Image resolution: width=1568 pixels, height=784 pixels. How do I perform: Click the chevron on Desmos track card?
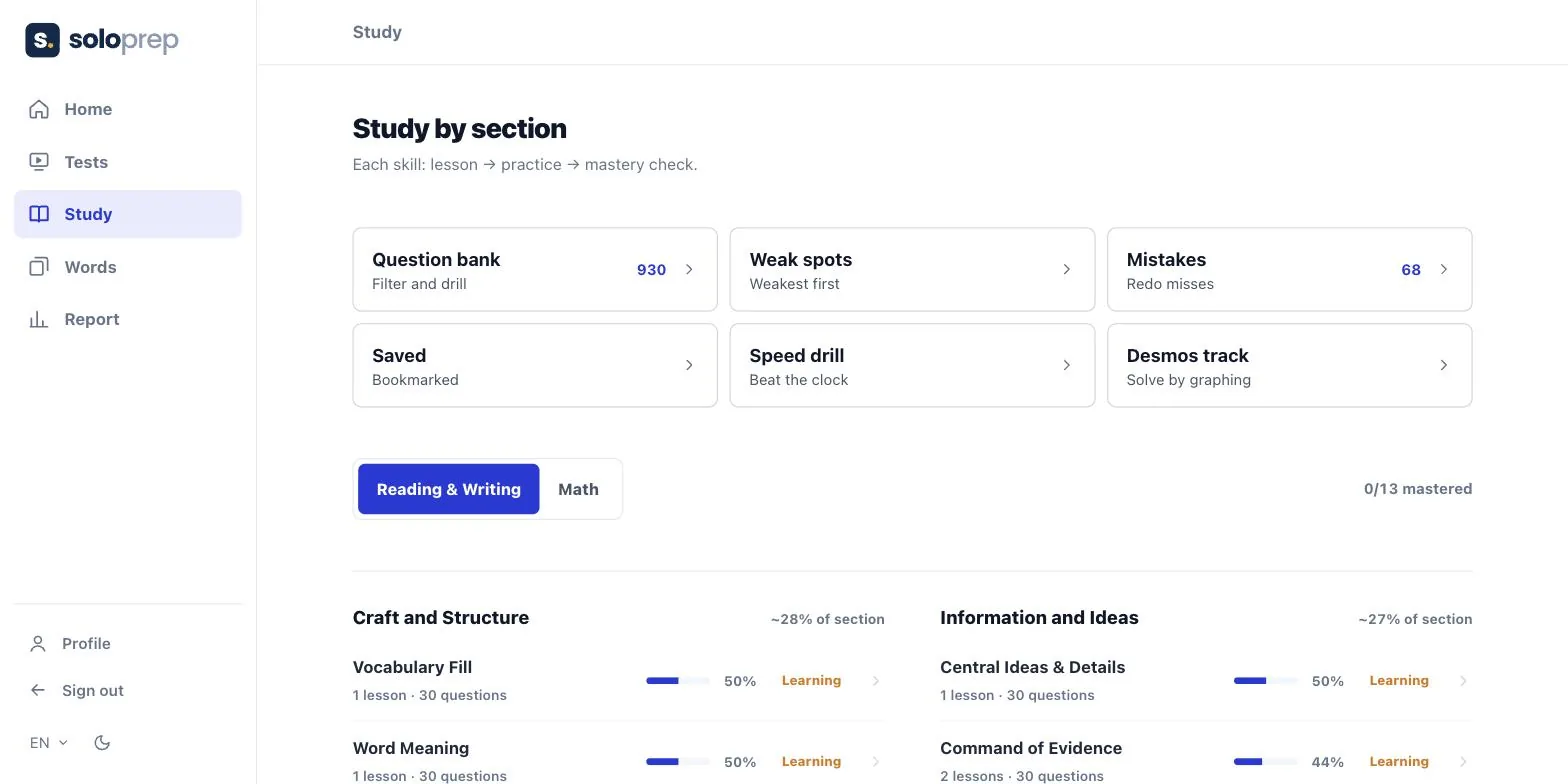[1443, 365]
